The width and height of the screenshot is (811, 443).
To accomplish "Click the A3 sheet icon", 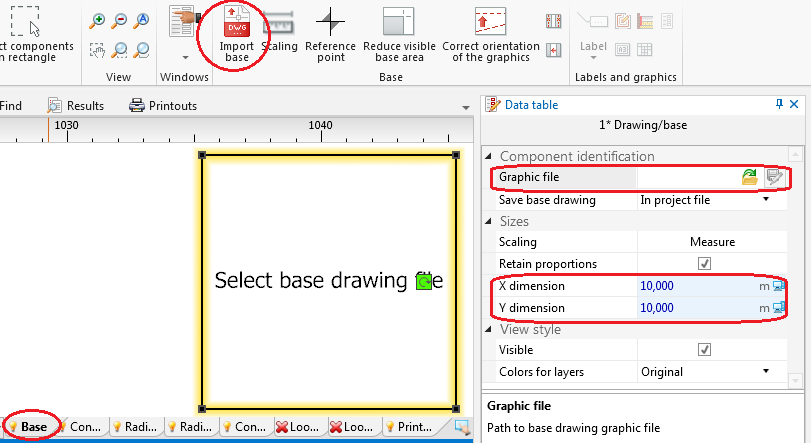I will [x=623, y=50].
